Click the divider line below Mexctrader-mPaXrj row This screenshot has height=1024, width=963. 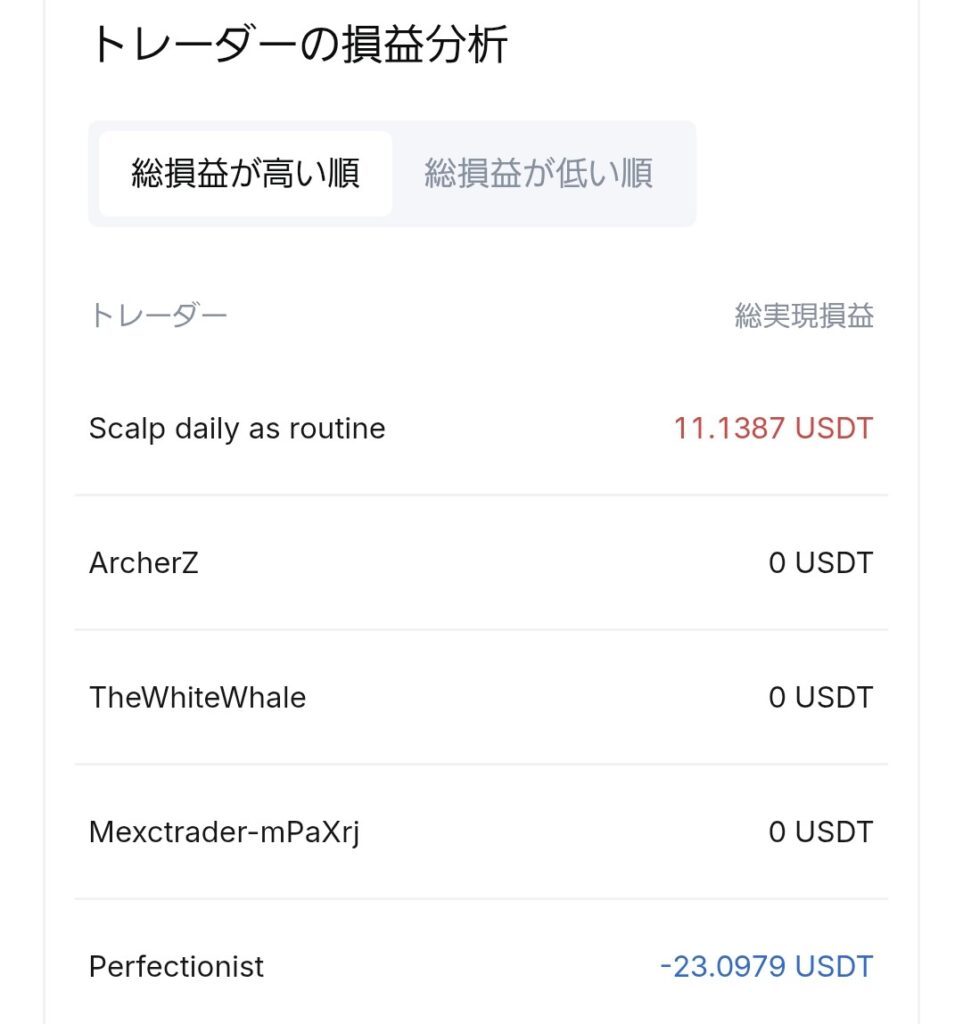tap(480, 899)
